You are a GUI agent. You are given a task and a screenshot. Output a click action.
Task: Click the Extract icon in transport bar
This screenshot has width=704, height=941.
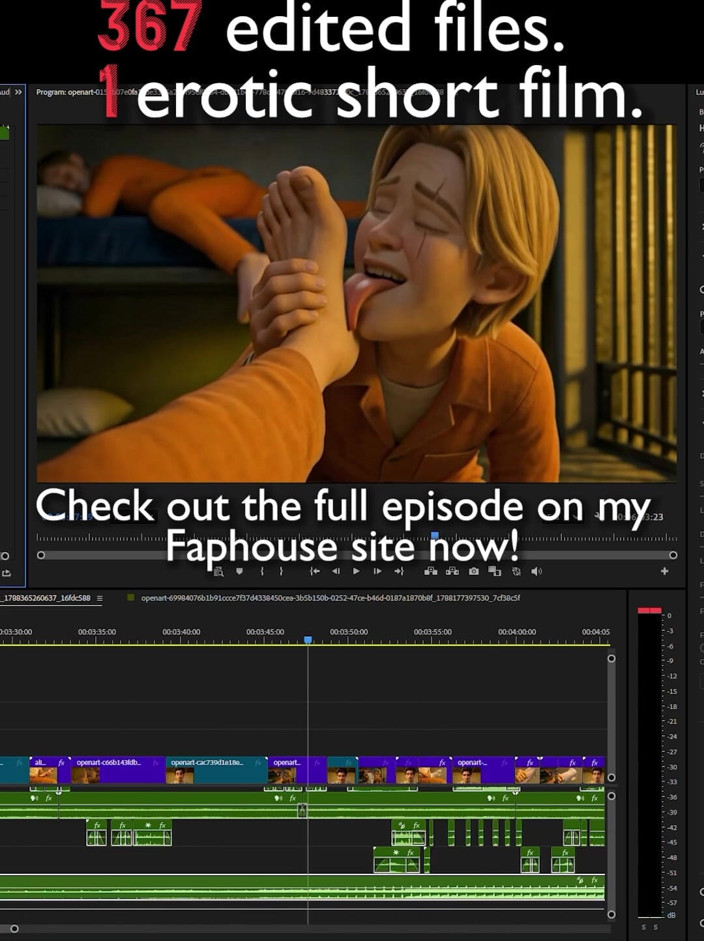click(452, 571)
